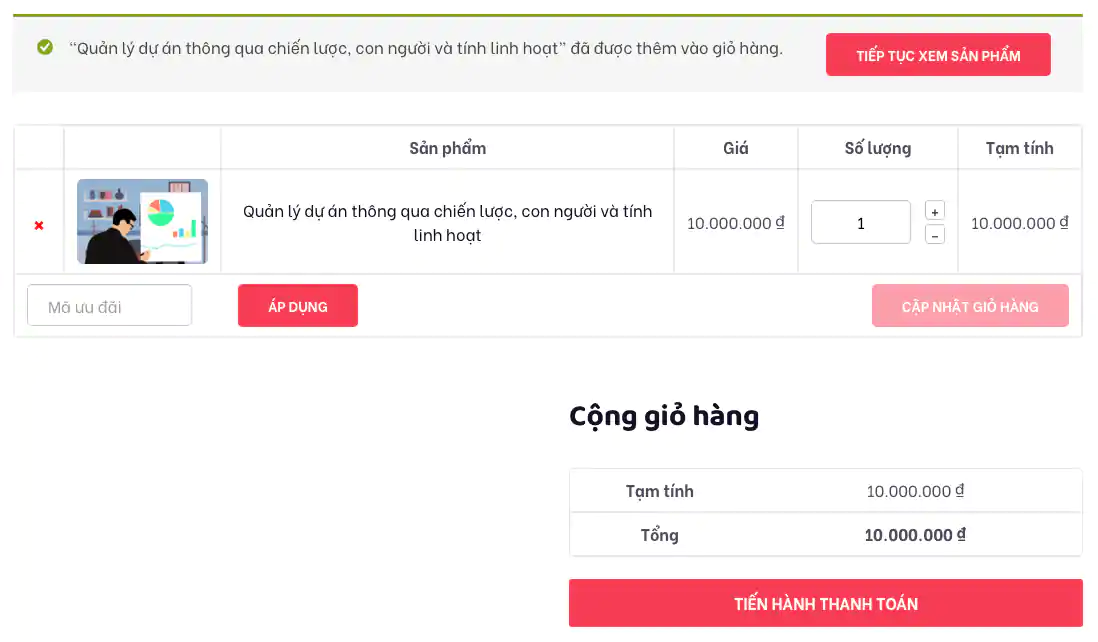This screenshot has width=1098, height=642.
Task: Click the TIẾP TỤC XEM SẢN PHẨM button
Action: pos(937,55)
